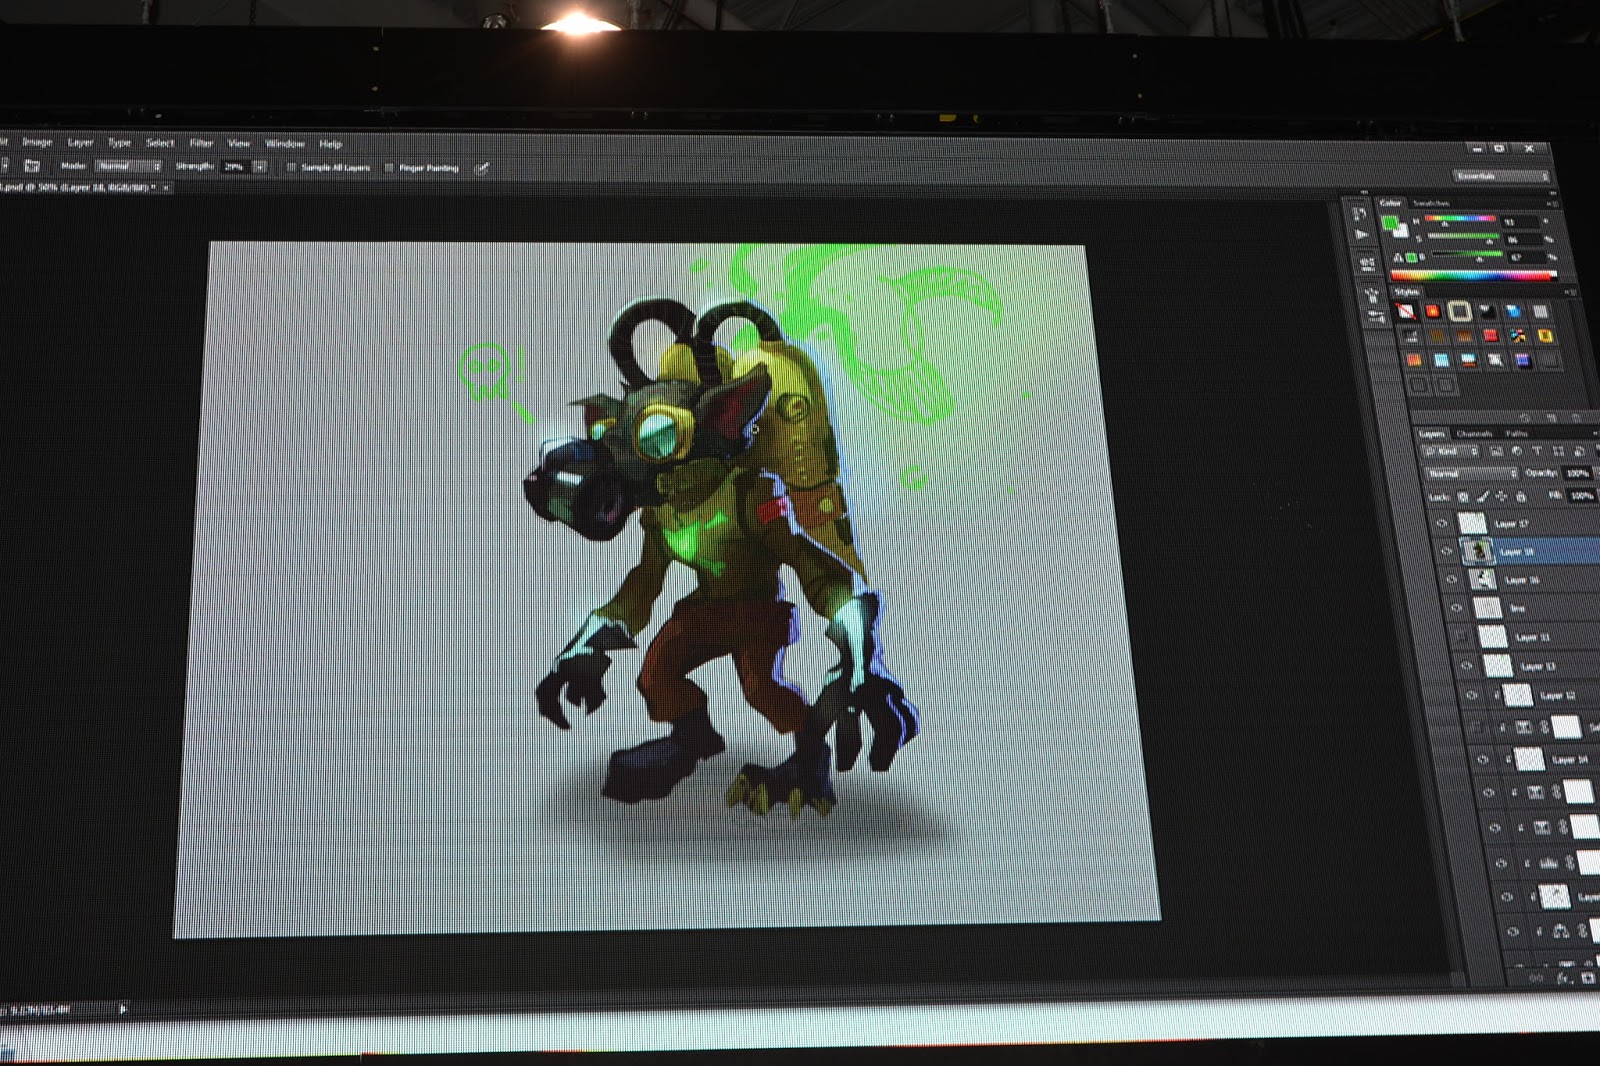Open the Select menu
The image size is (1600, 1066).
tap(160, 142)
